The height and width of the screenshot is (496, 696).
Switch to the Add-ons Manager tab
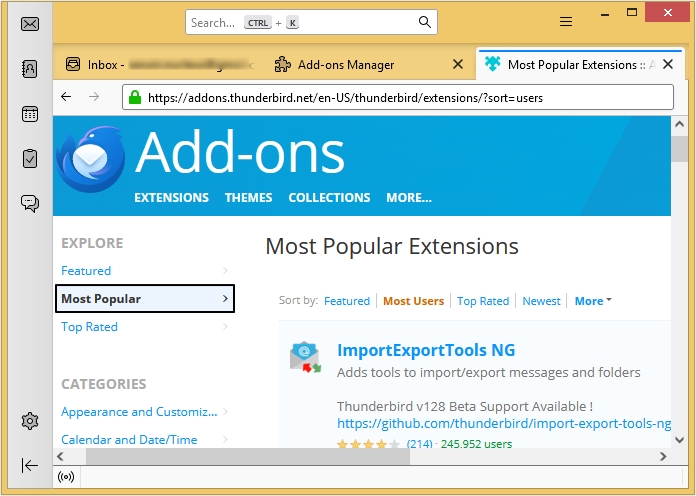(370, 65)
